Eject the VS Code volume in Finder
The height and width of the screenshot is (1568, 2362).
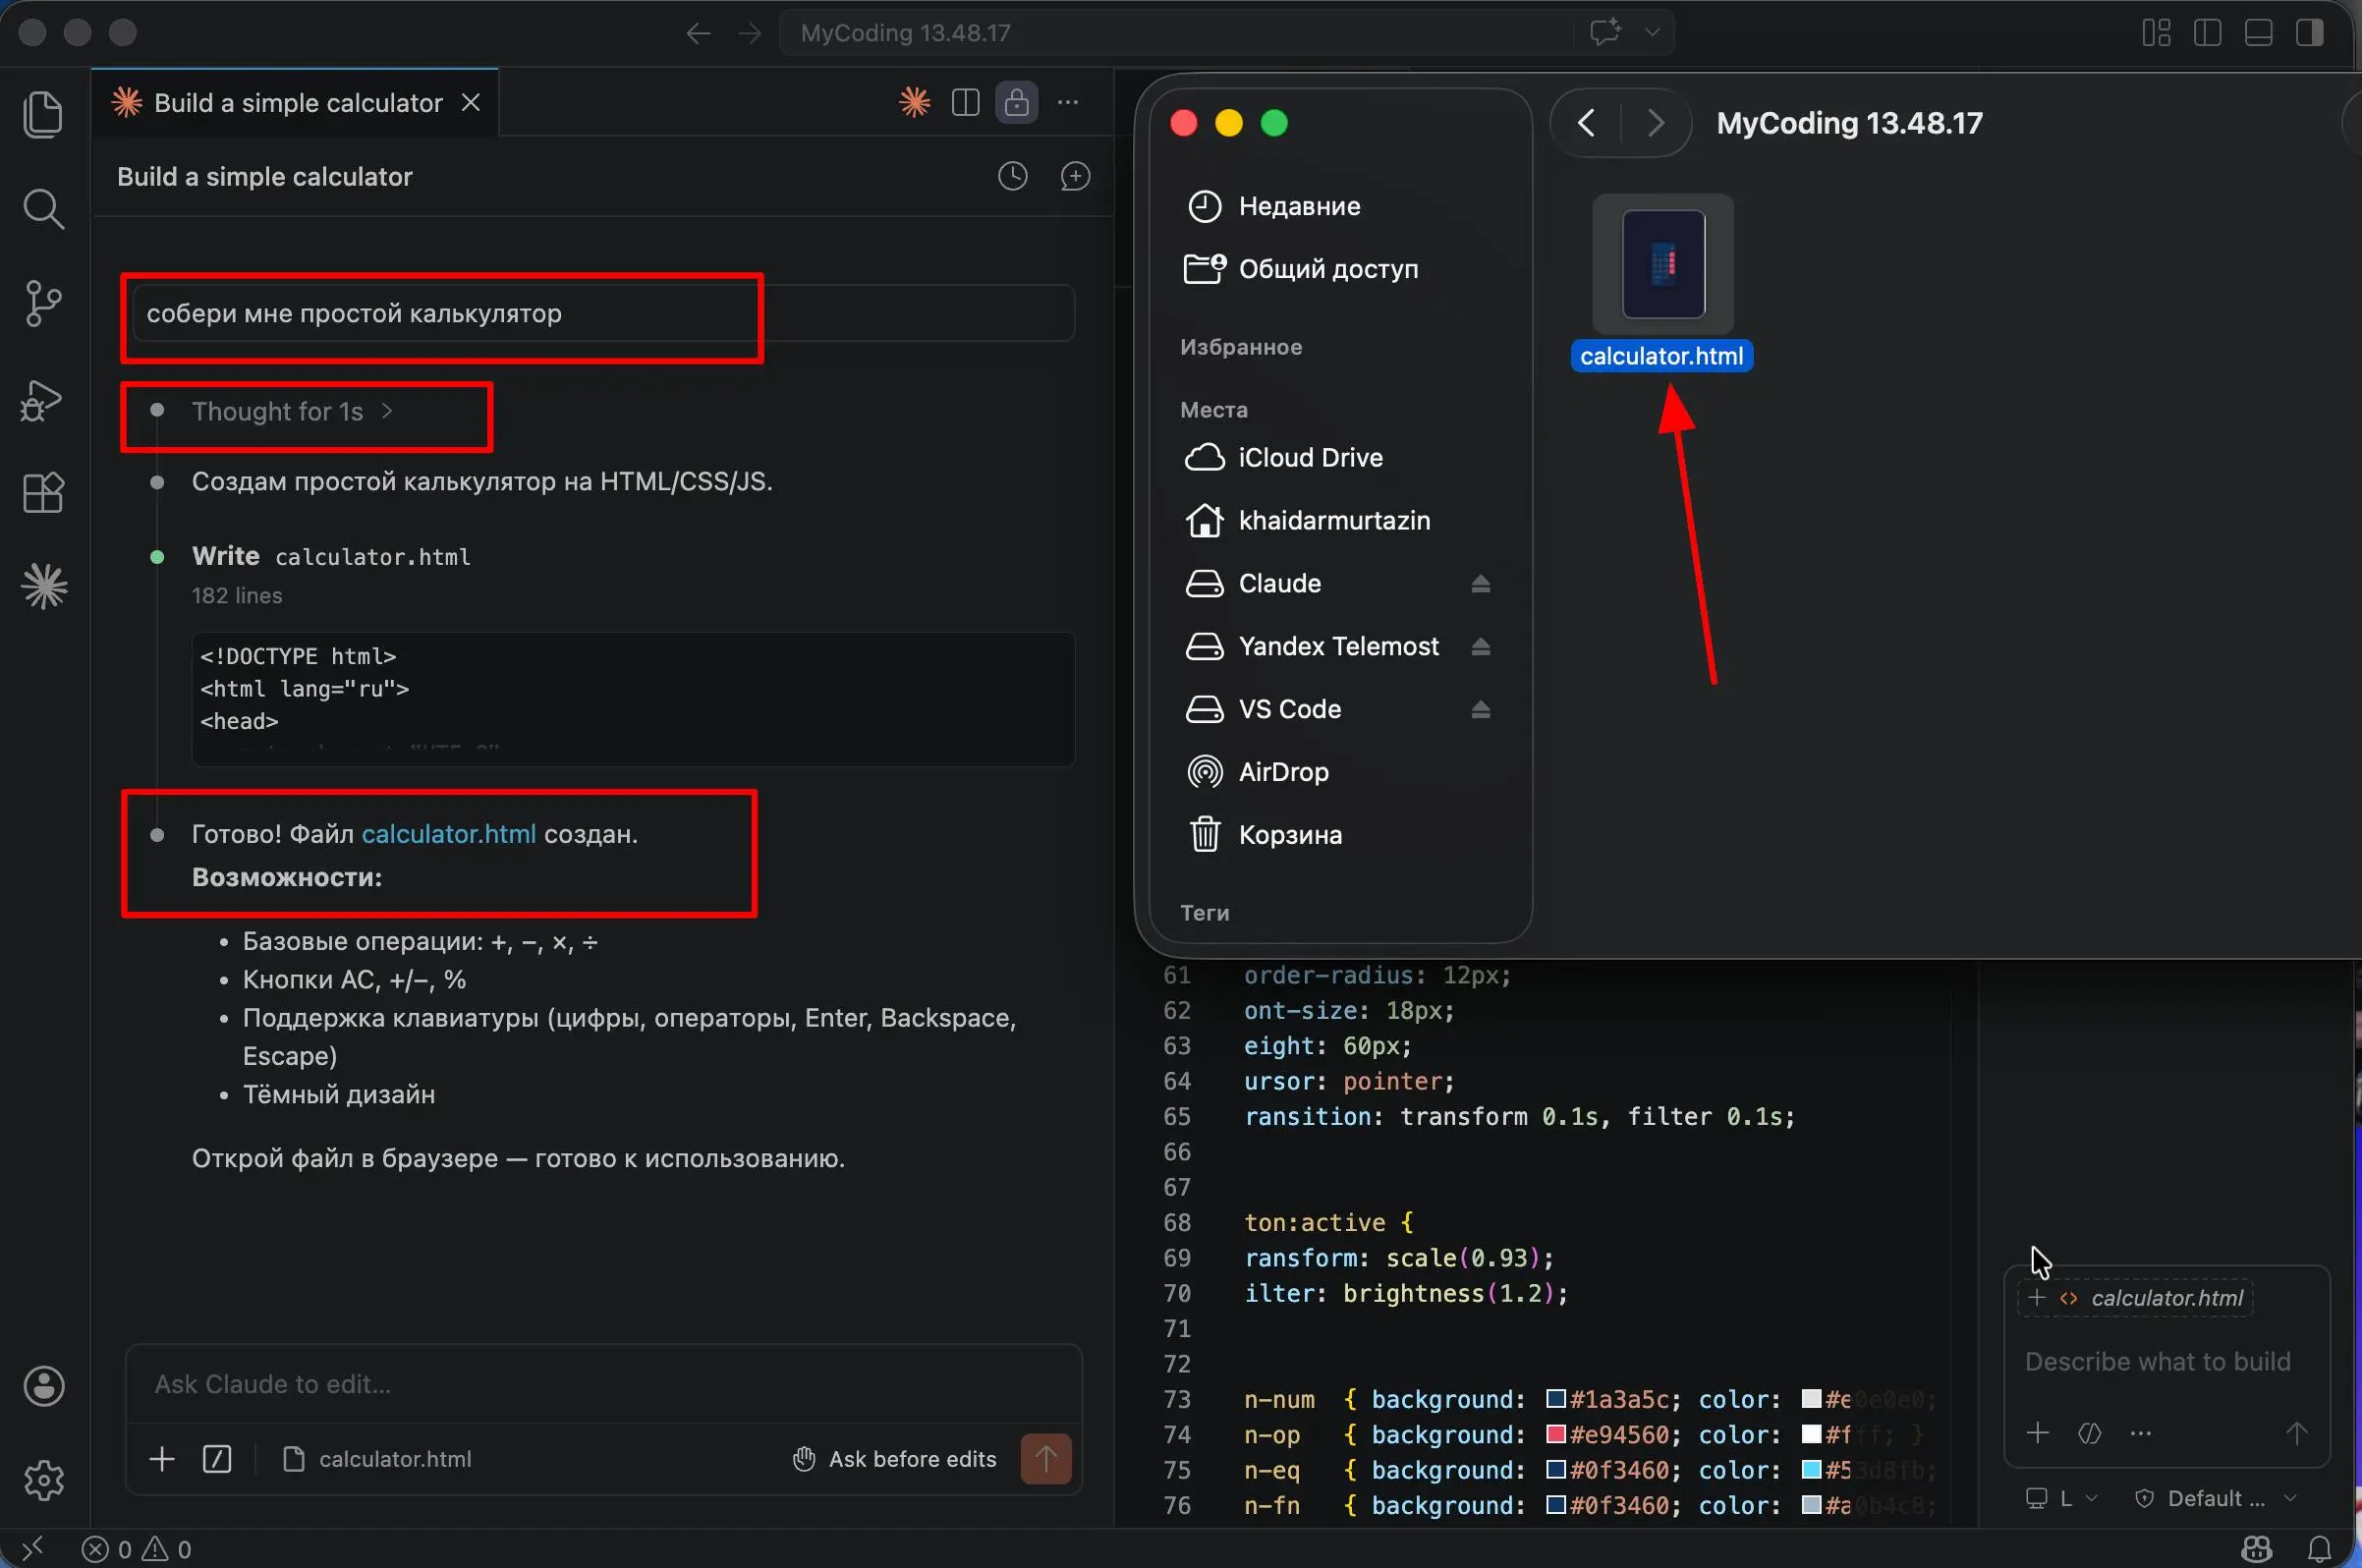[1481, 709]
